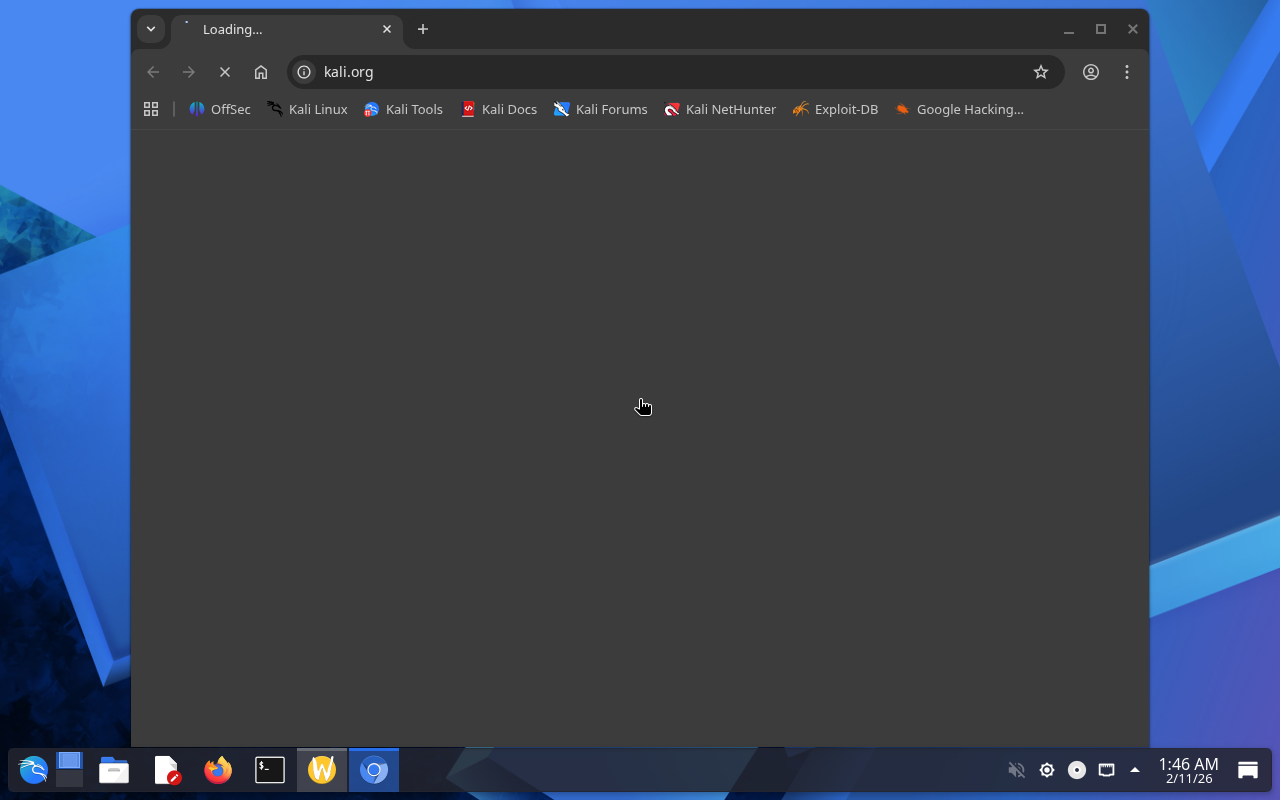Image resolution: width=1280 pixels, height=800 pixels.
Task: Go to Kali Docs bookmark
Action: point(498,109)
